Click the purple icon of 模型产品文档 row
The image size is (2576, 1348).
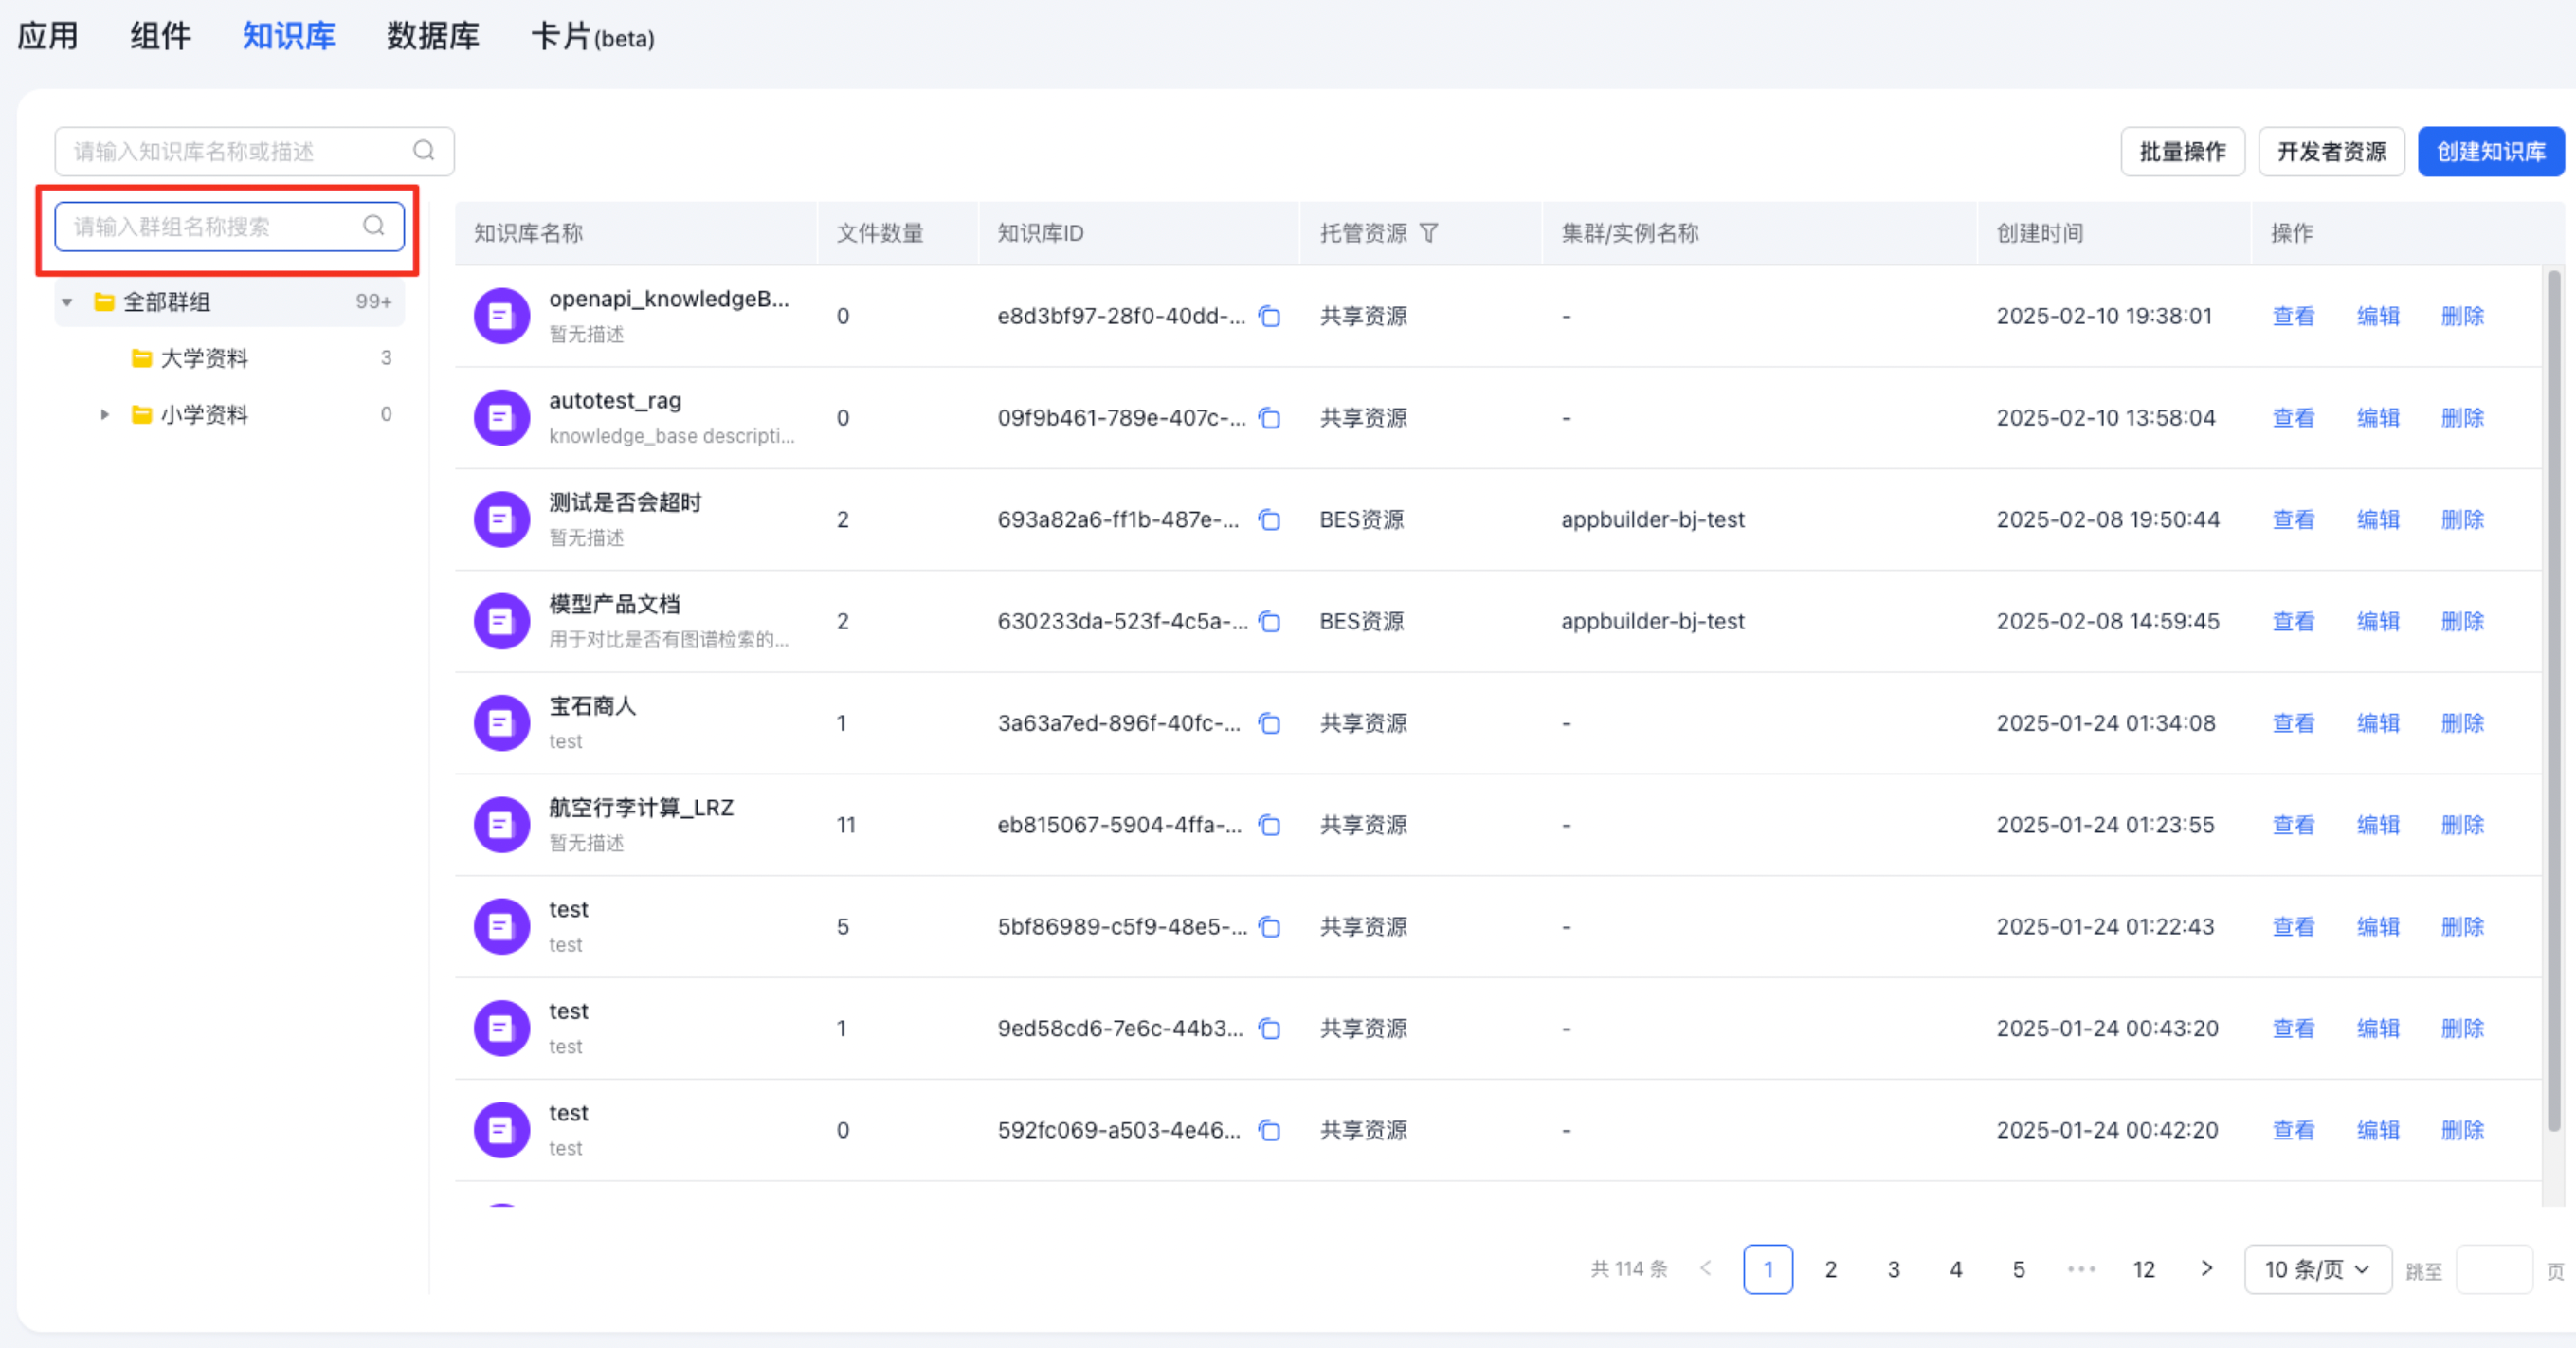[501, 621]
